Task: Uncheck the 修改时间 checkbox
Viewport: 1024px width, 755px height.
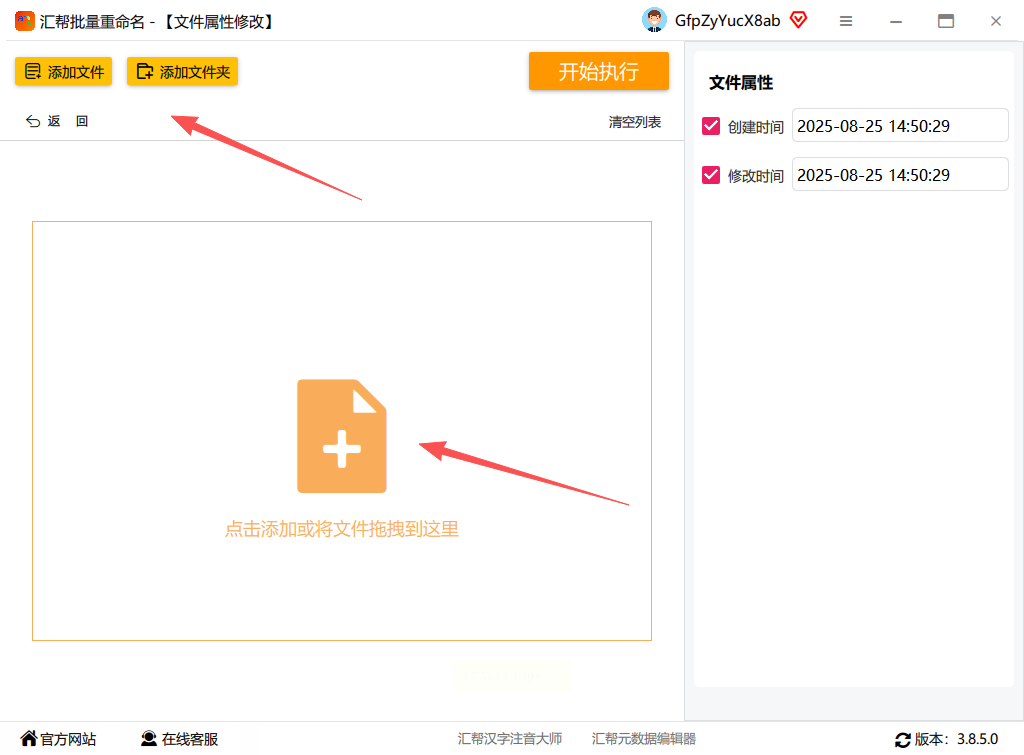Action: point(711,175)
